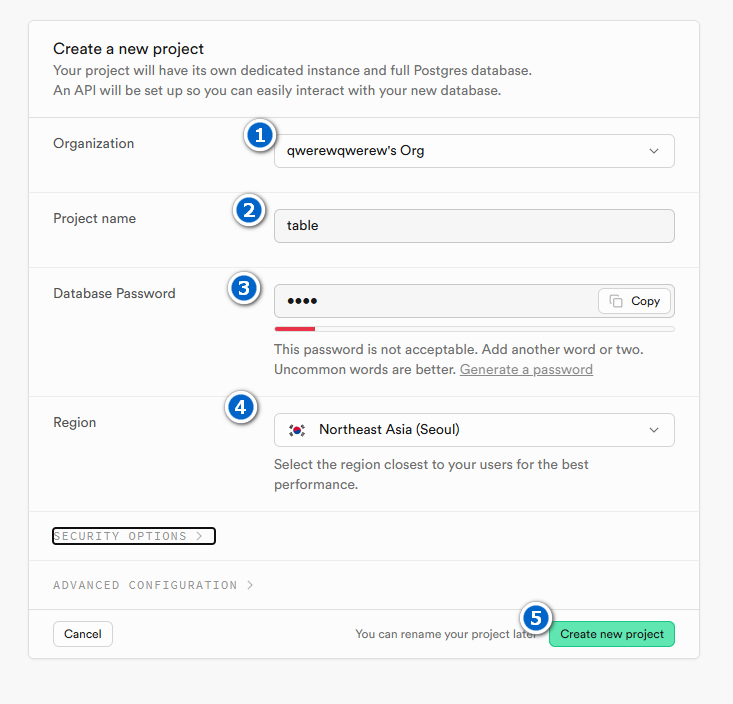733x704 pixels.
Task: Expand the Advanced Configuration section
Action: click(x=153, y=585)
